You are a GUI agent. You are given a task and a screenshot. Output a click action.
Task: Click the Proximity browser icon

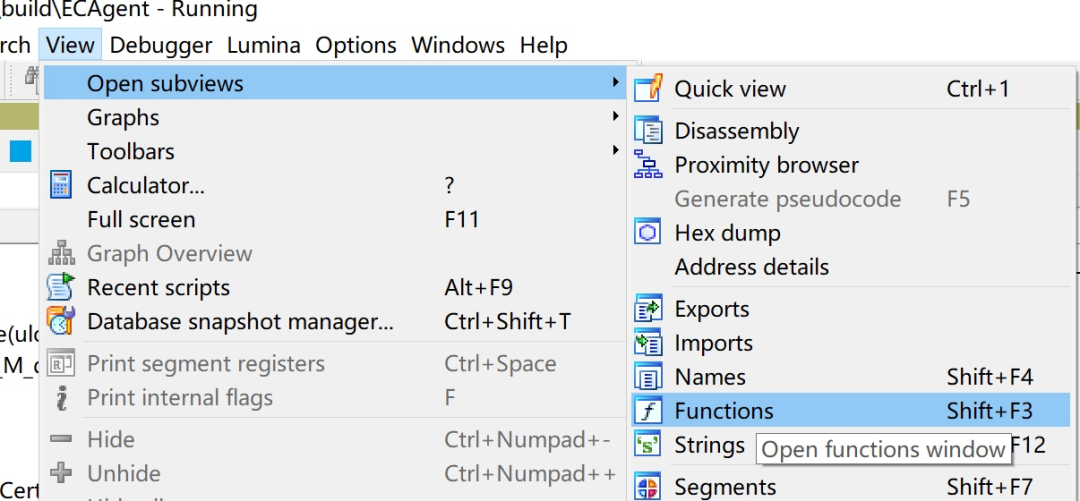pos(649,165)
